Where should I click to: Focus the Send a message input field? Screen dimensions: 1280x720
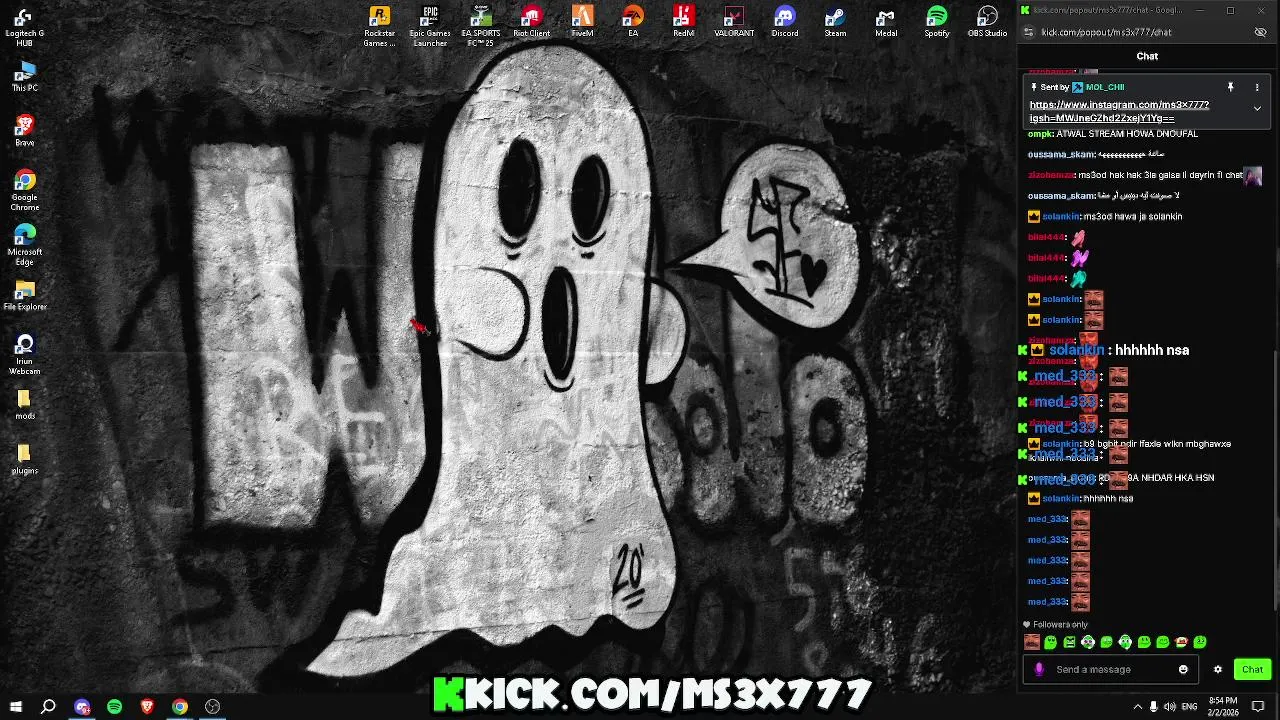1110,670
